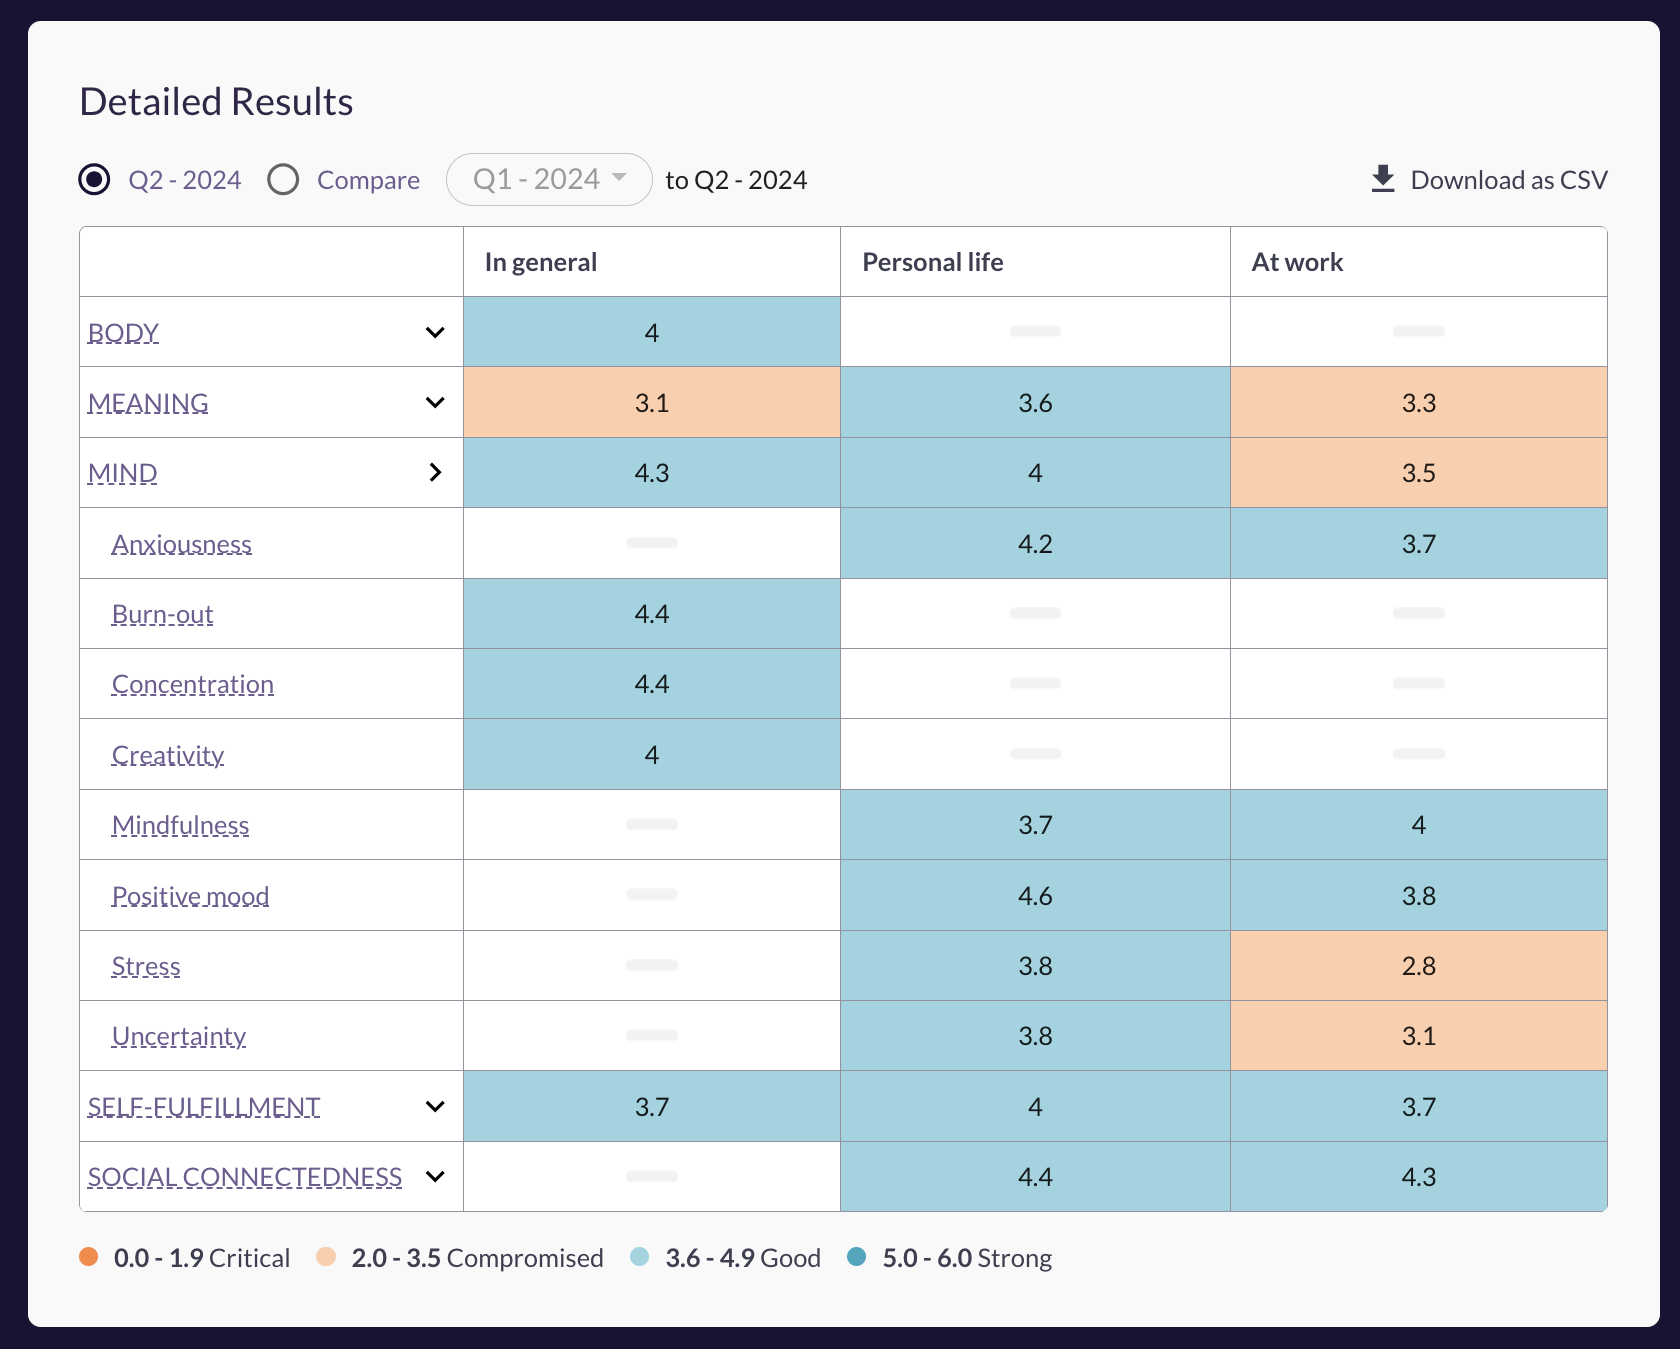Collapse the MIND section arrow
Screen dimensions: 1680x1349
point(435,473)
